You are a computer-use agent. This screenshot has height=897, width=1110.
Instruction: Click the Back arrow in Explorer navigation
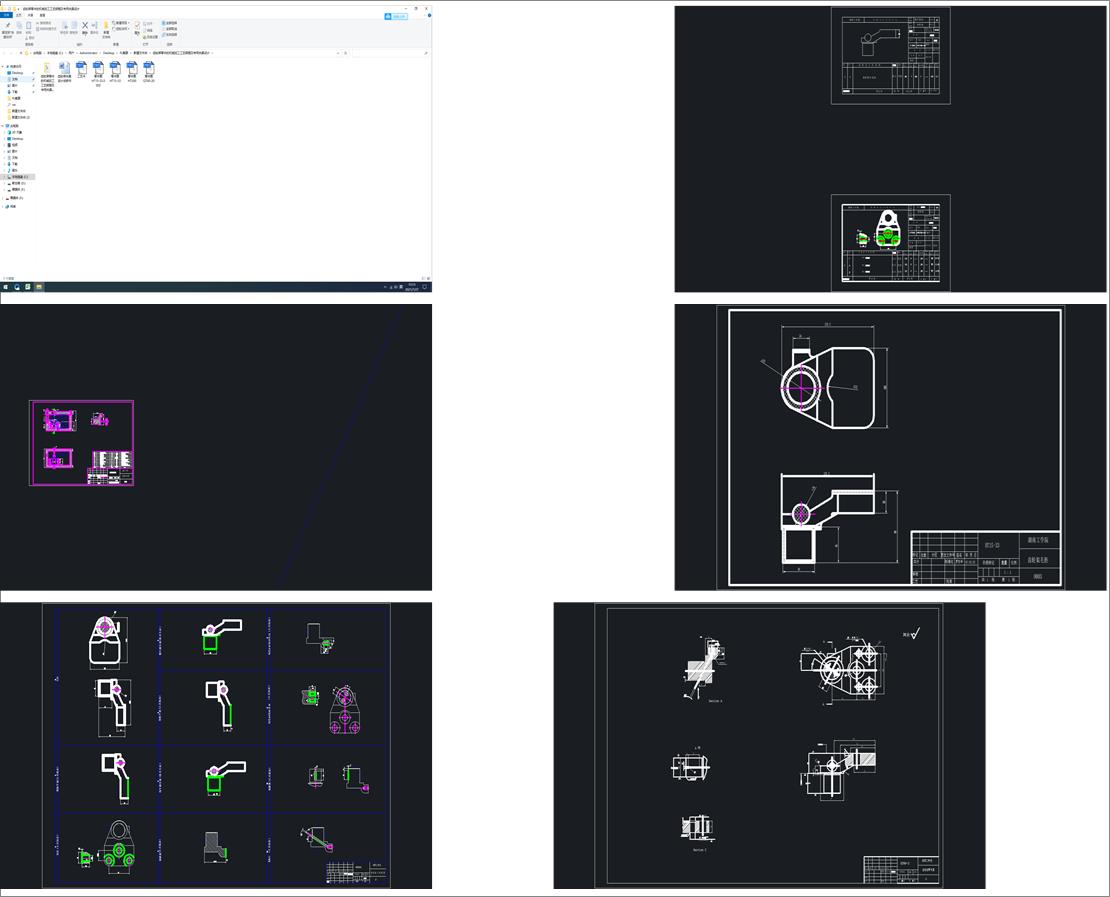click(4, 53)
